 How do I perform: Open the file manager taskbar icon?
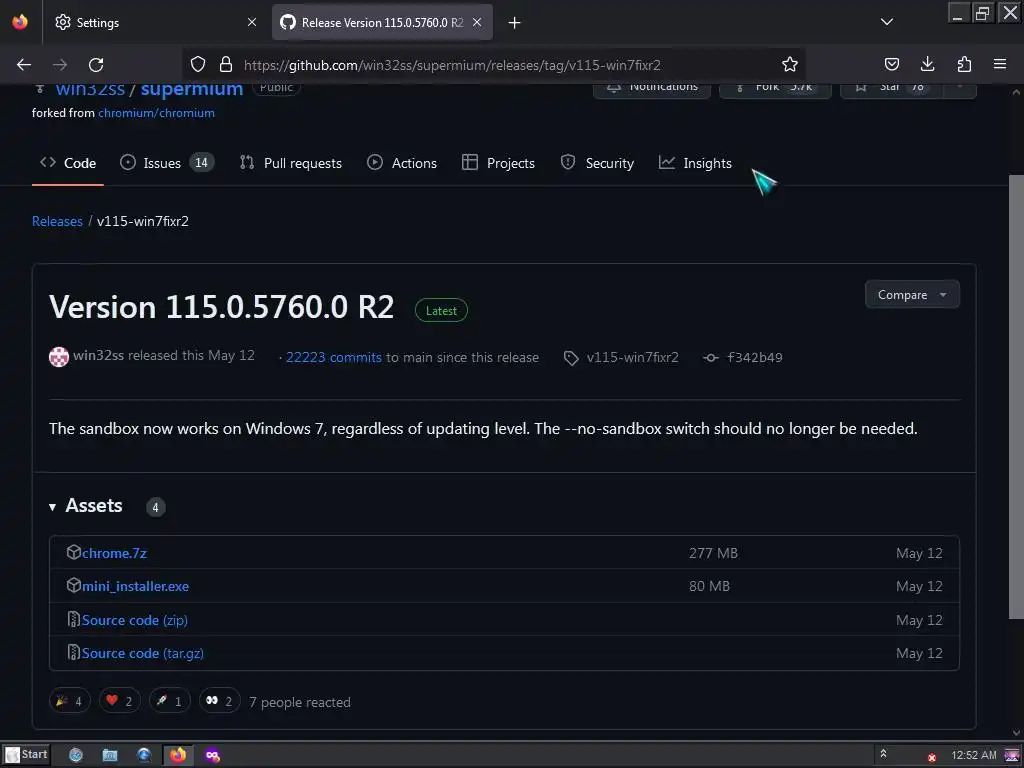click(110, 756)
